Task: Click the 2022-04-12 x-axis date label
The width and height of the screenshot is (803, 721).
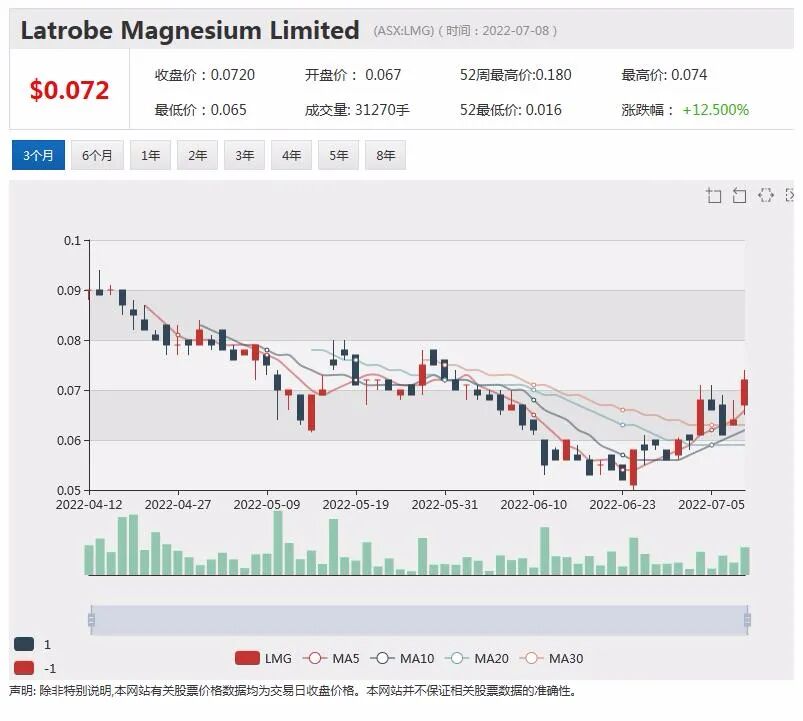Action: 89,504
